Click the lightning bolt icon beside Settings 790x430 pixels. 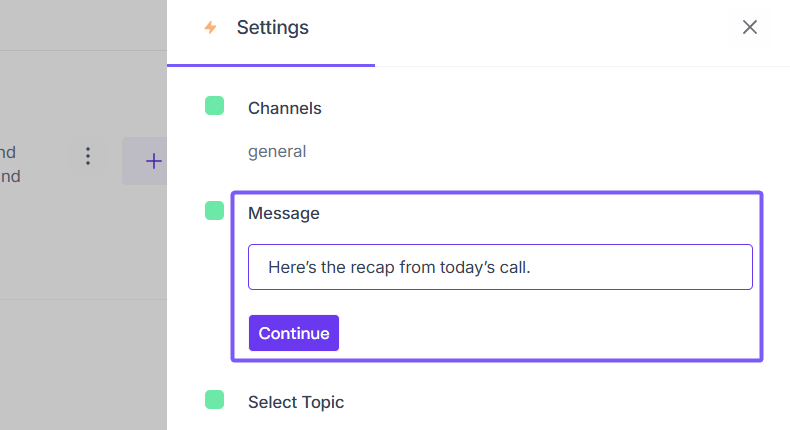coord(210,28)
